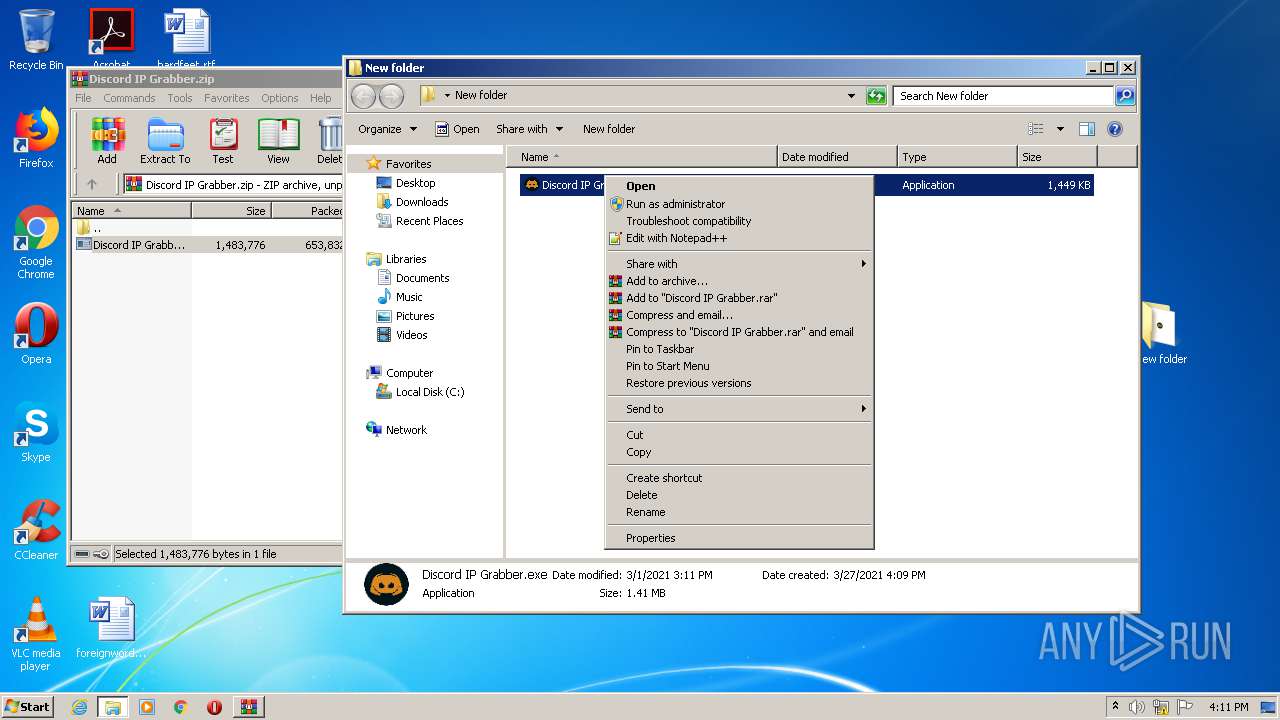
Task: Open Acrobat desktop shortcut
Action: [x=111, y=40]
